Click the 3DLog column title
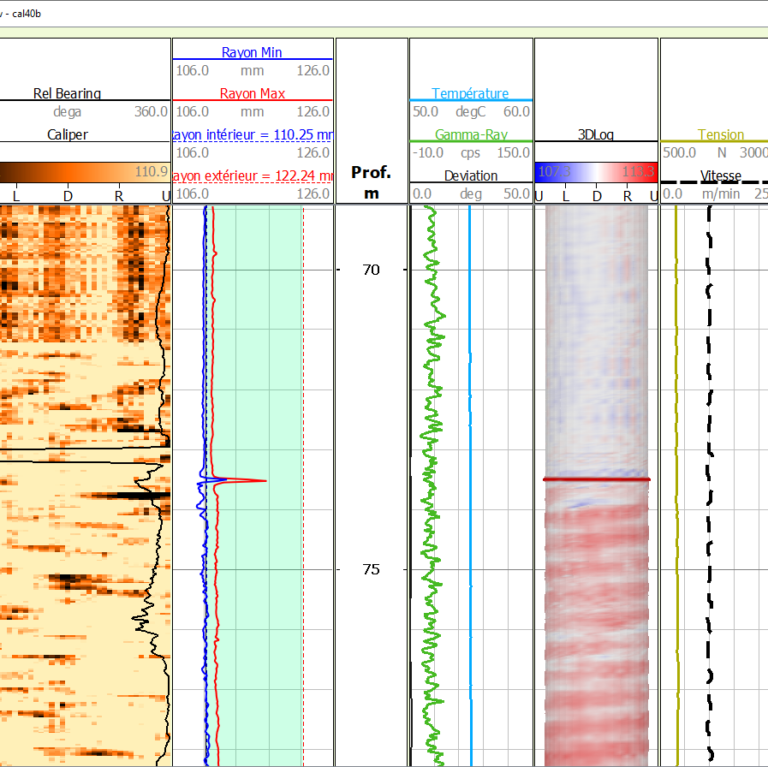 [596, 134]
